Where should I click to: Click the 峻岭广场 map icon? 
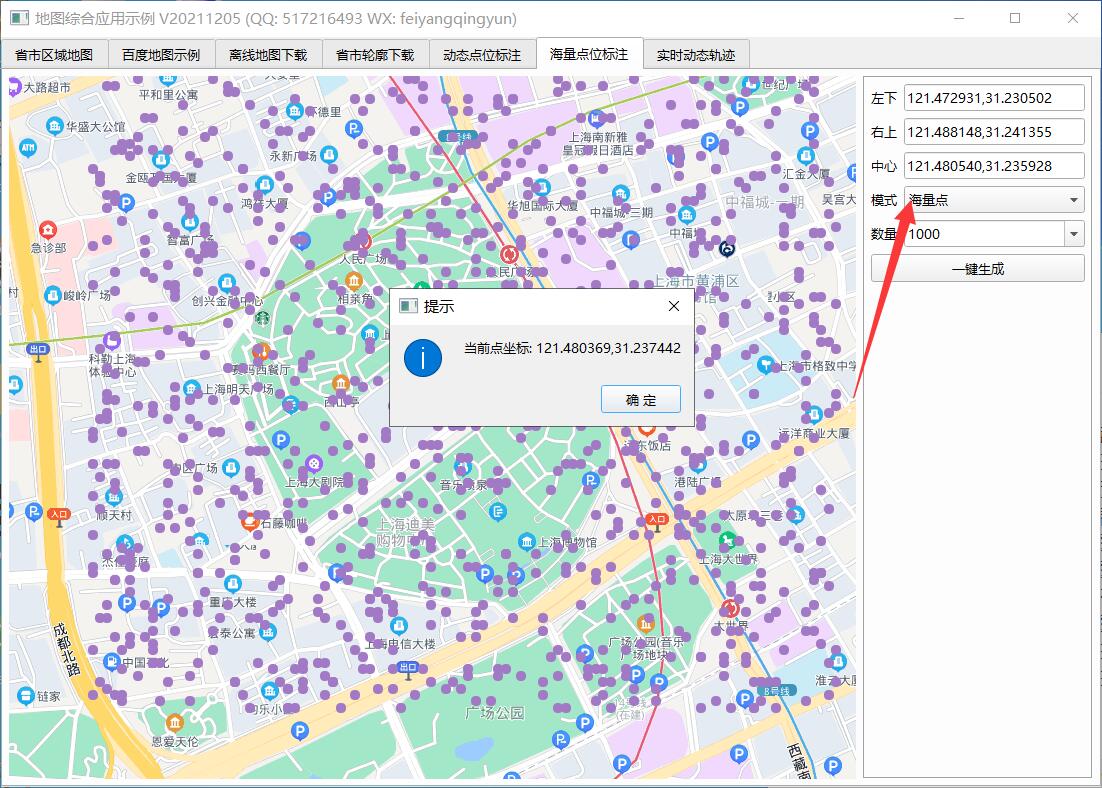(53, 295)
